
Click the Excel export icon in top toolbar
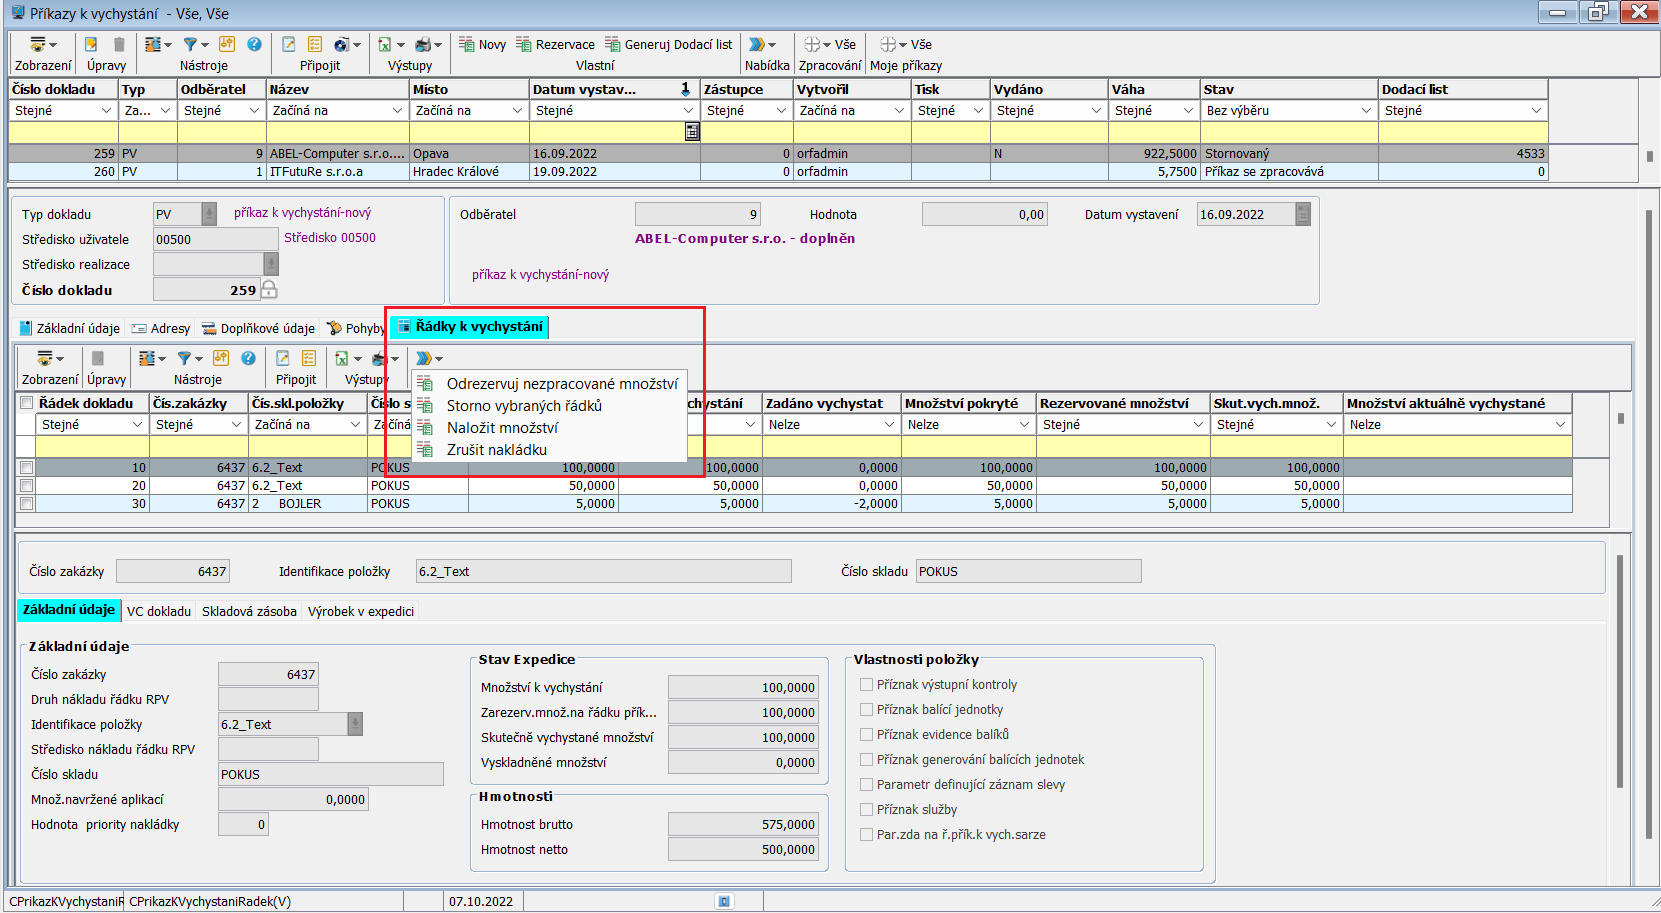384,44
